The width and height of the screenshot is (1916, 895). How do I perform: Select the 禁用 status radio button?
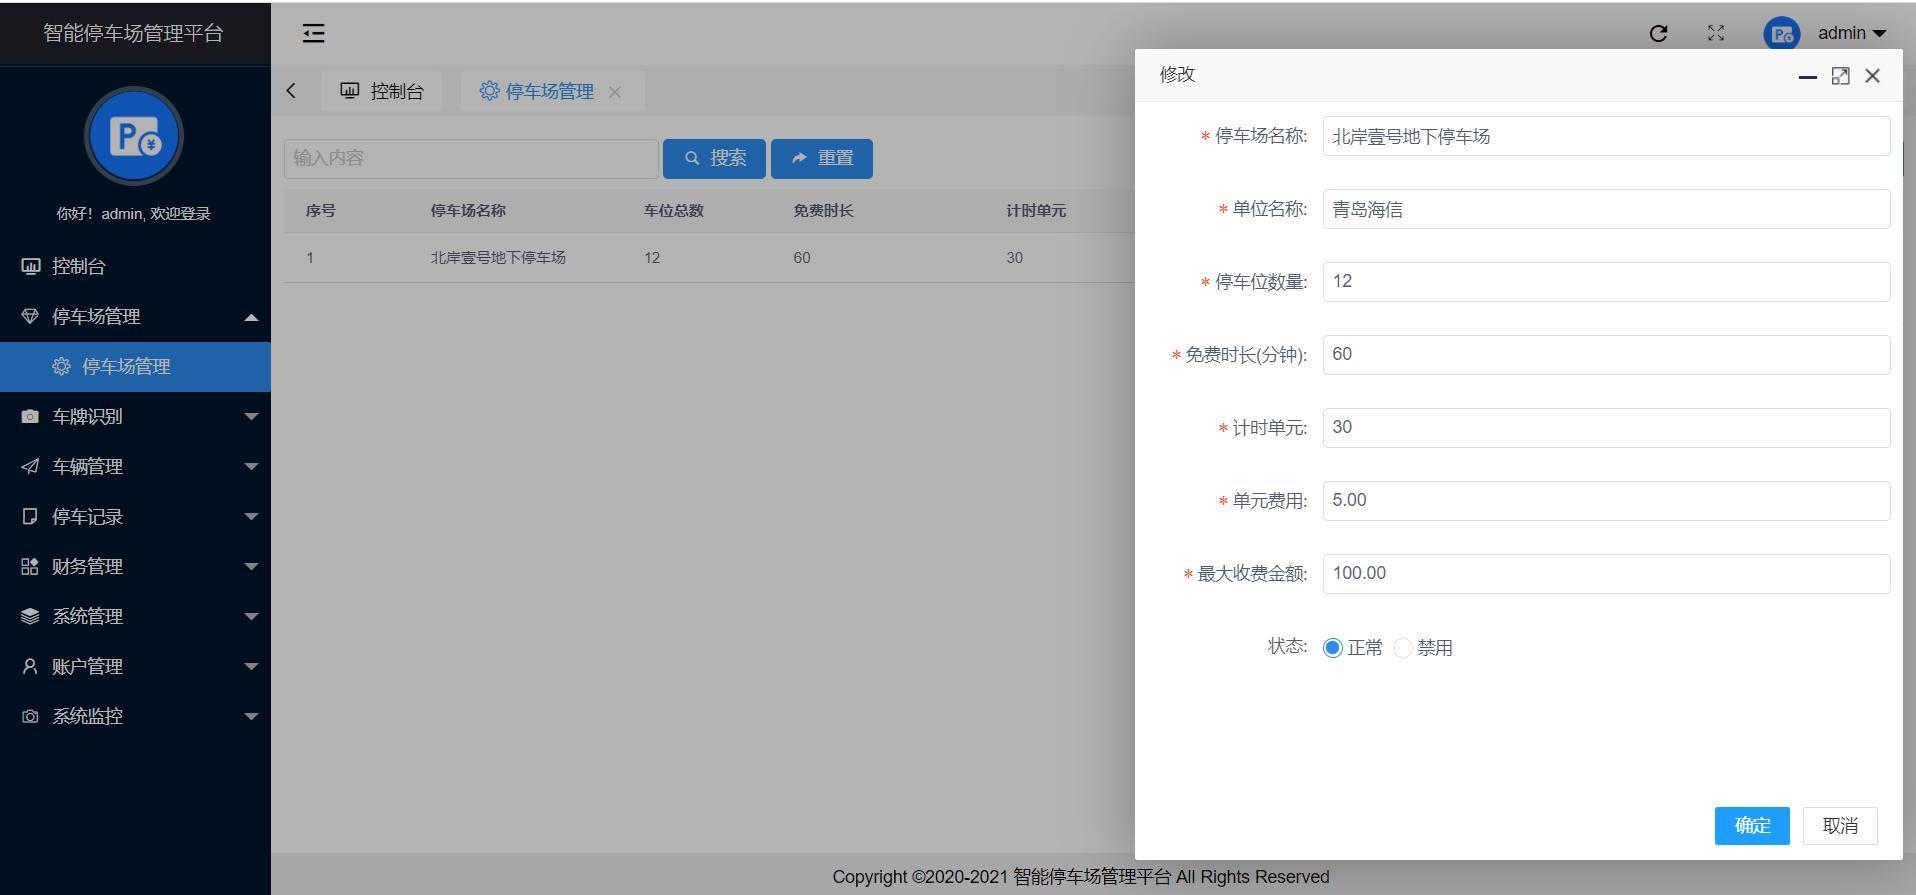[x=1403, y=648]
